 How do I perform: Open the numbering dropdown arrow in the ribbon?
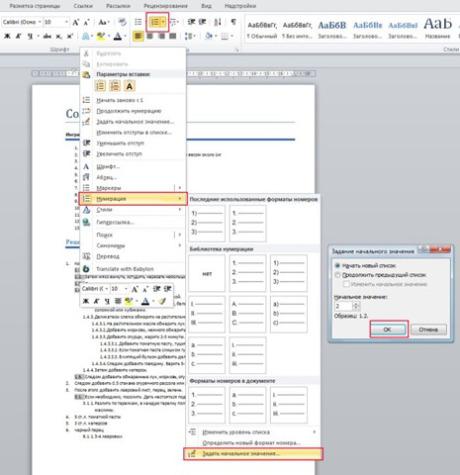163,22
